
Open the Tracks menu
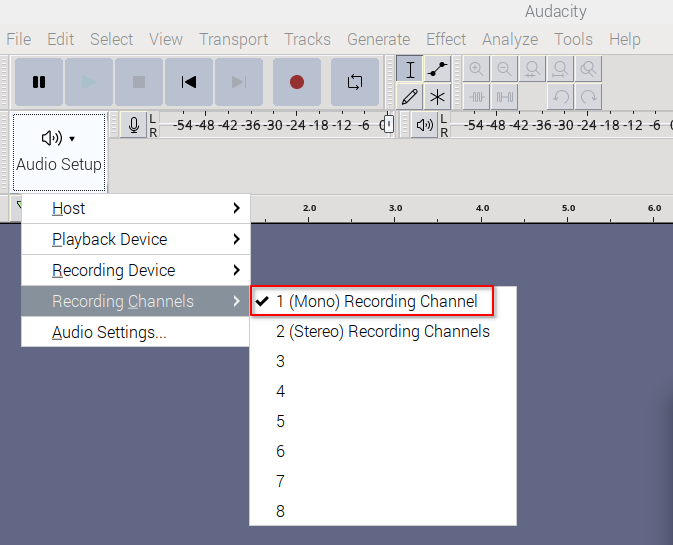pyautogui.click(x=307, y=39)
